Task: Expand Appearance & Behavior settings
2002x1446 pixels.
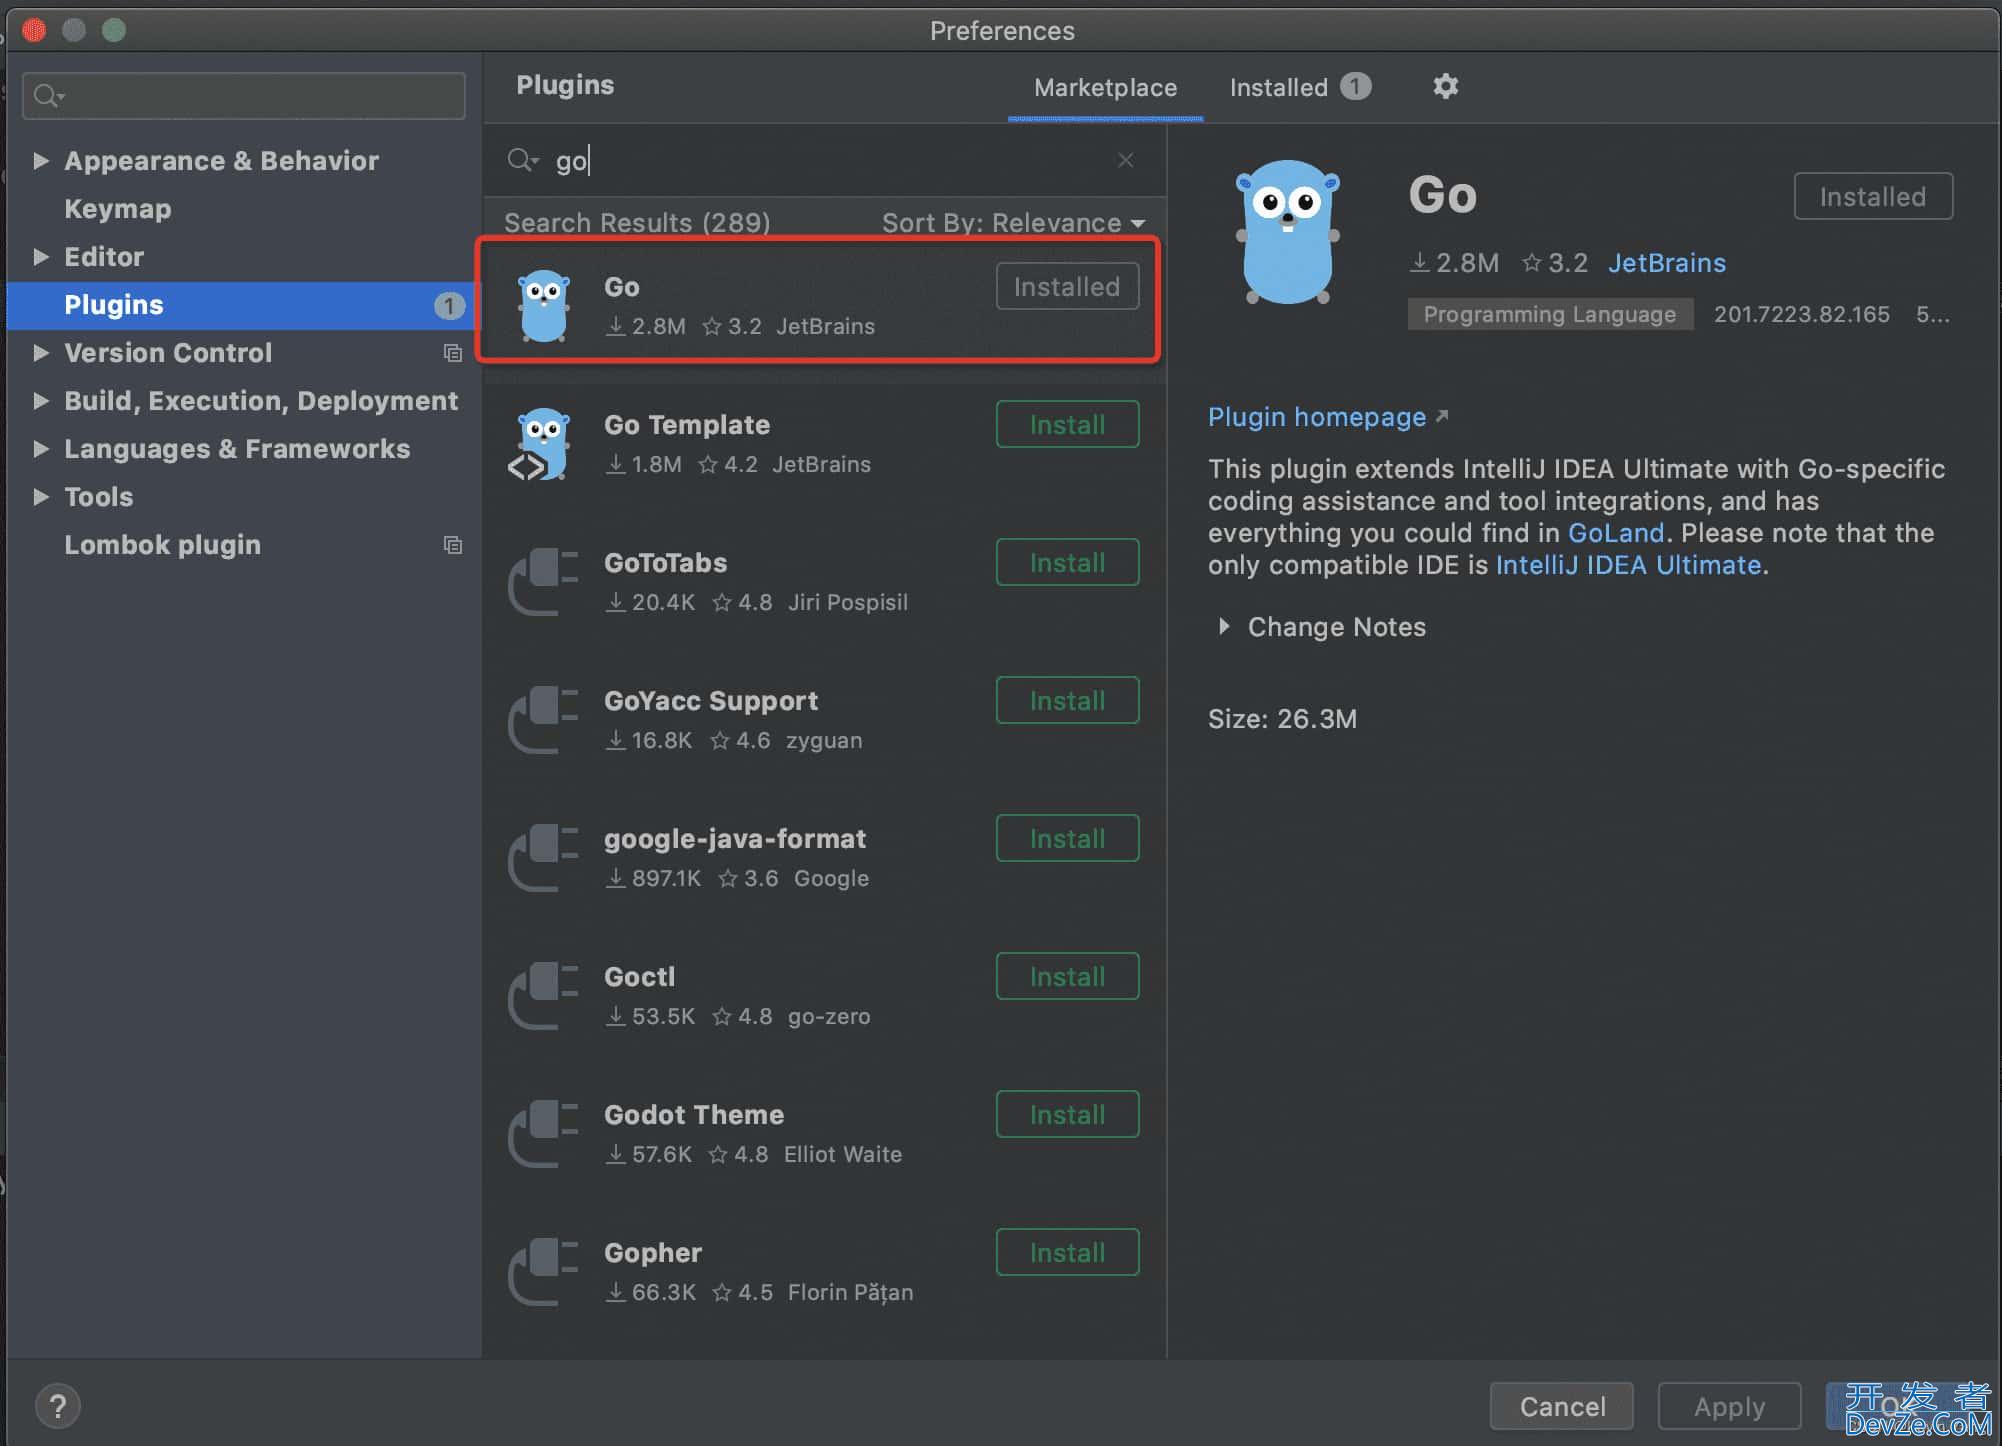Action: coord(40,160)
